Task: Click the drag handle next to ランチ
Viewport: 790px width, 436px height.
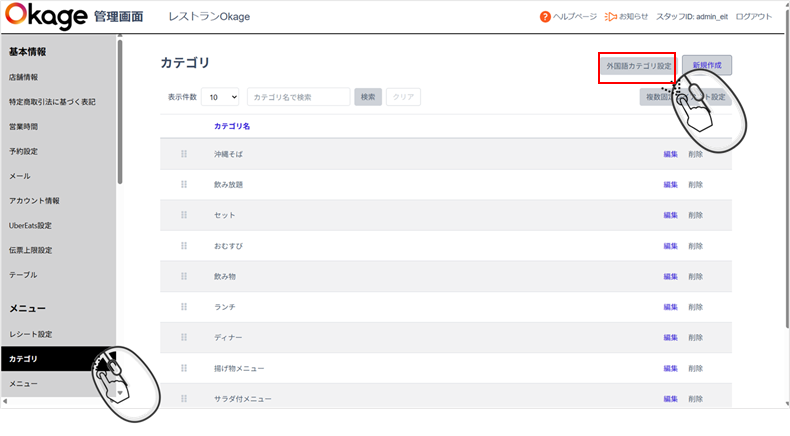Action: click(184, 307)
